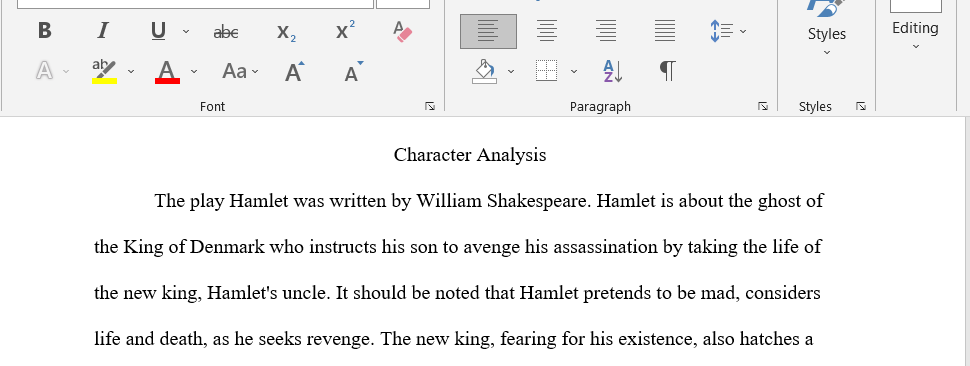
Task: Apply Underline to text
Action: click(158, 31)
